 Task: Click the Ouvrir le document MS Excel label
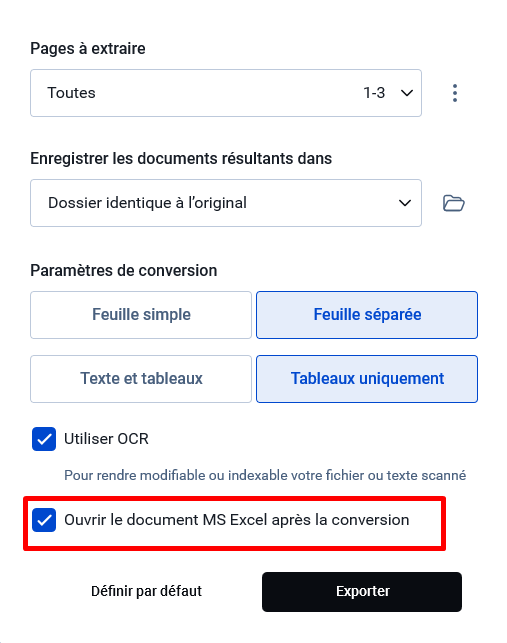(237, 520)
